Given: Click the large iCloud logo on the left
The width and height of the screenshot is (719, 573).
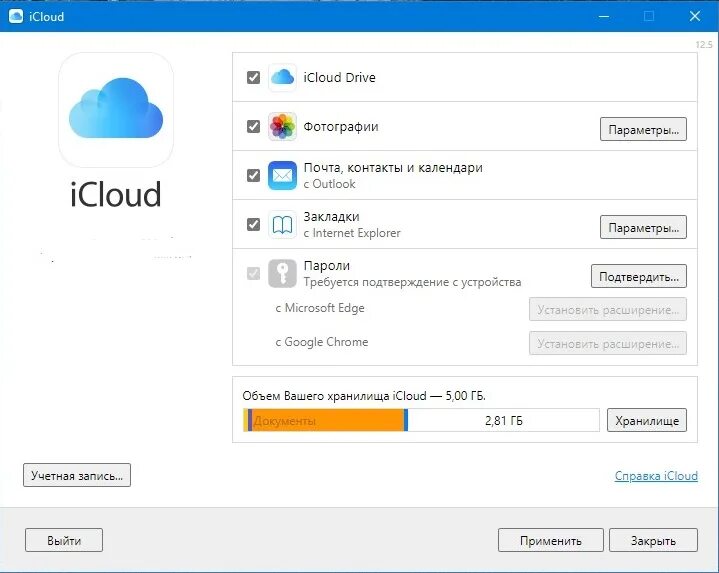Looking at the screenshot, I should 116,110.
